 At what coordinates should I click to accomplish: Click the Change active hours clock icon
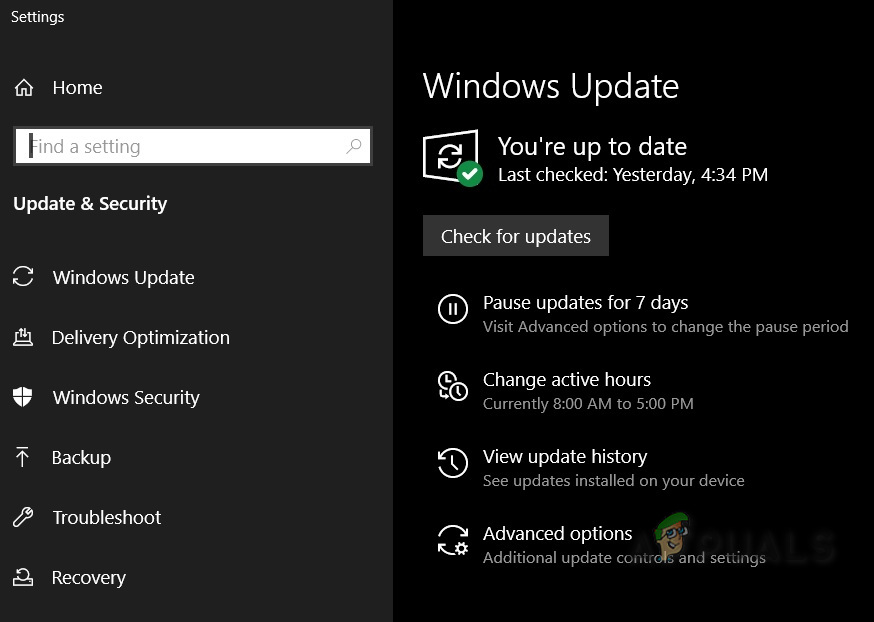pos(453,386)
